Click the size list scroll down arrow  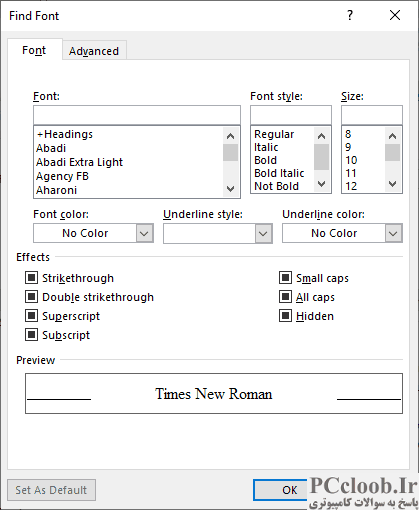(x=392, y=184)
